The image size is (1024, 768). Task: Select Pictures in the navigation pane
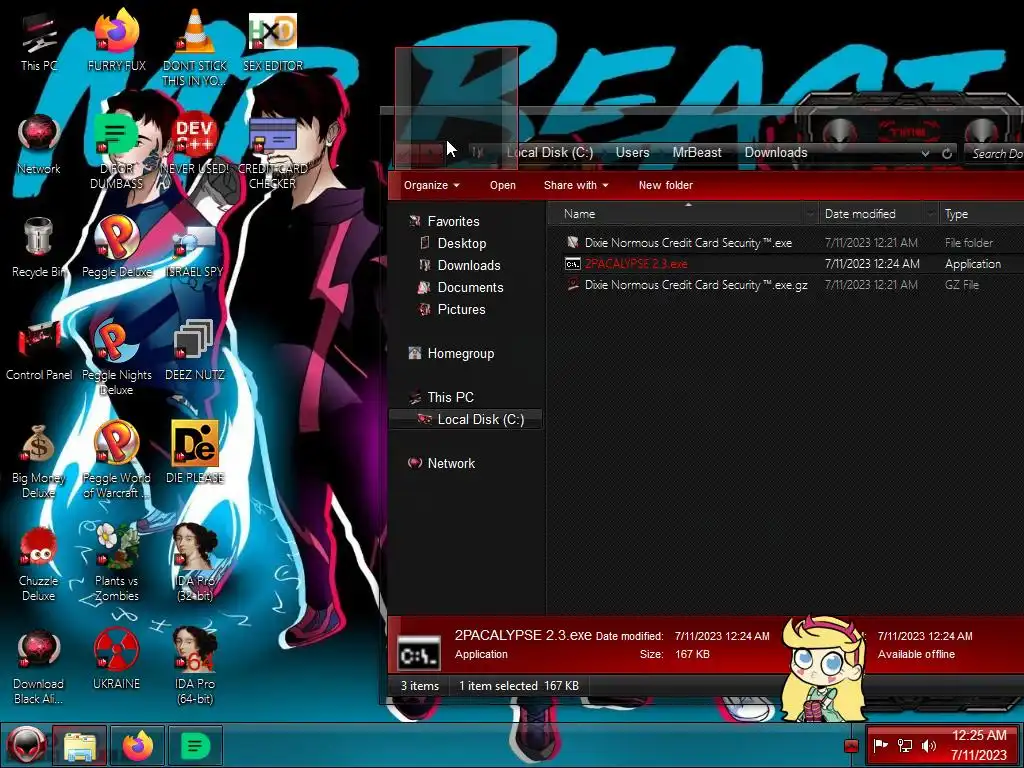[x=461, y=310]
